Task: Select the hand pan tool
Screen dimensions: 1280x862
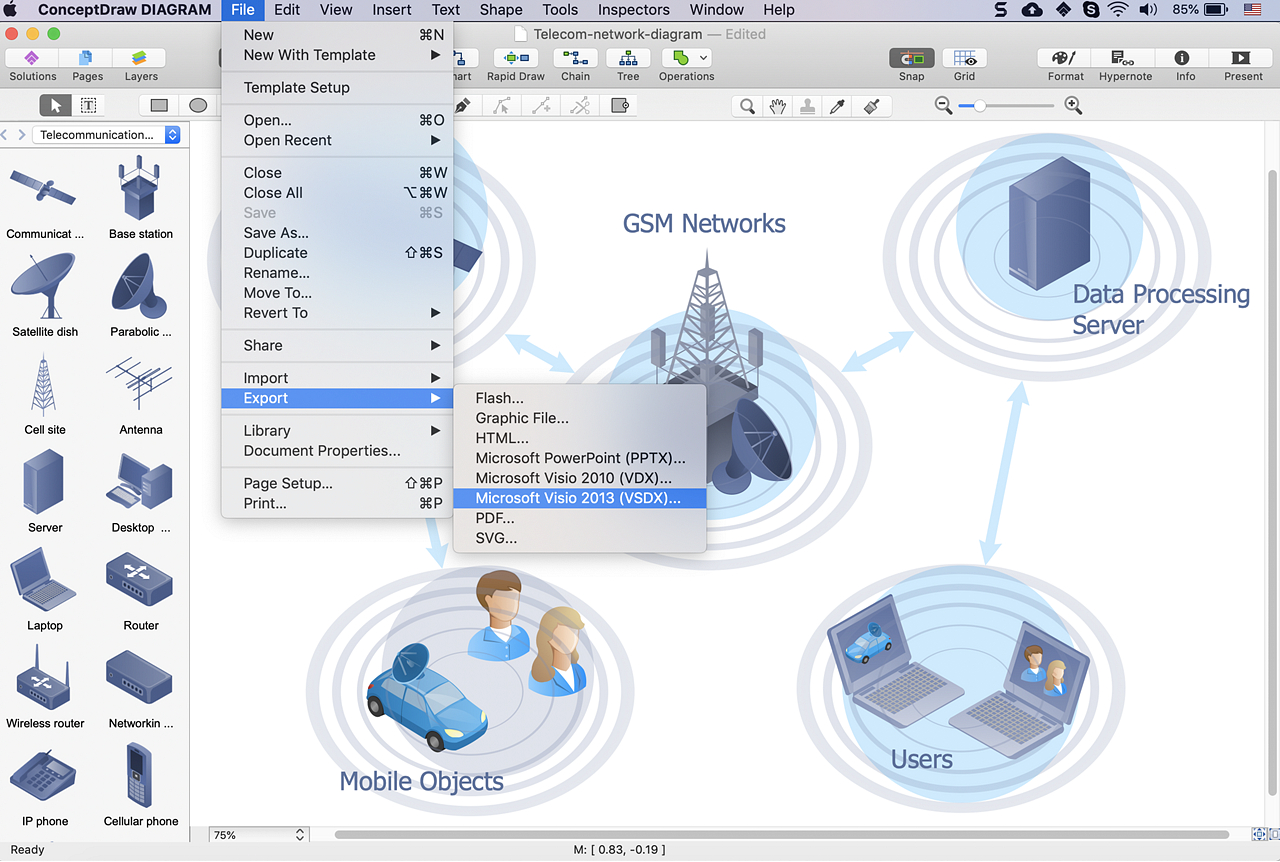Action: click(777, 106)
